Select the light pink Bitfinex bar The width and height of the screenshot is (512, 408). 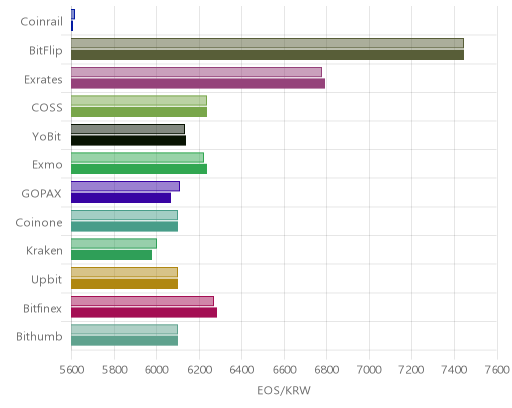click(x=142, y=301)
